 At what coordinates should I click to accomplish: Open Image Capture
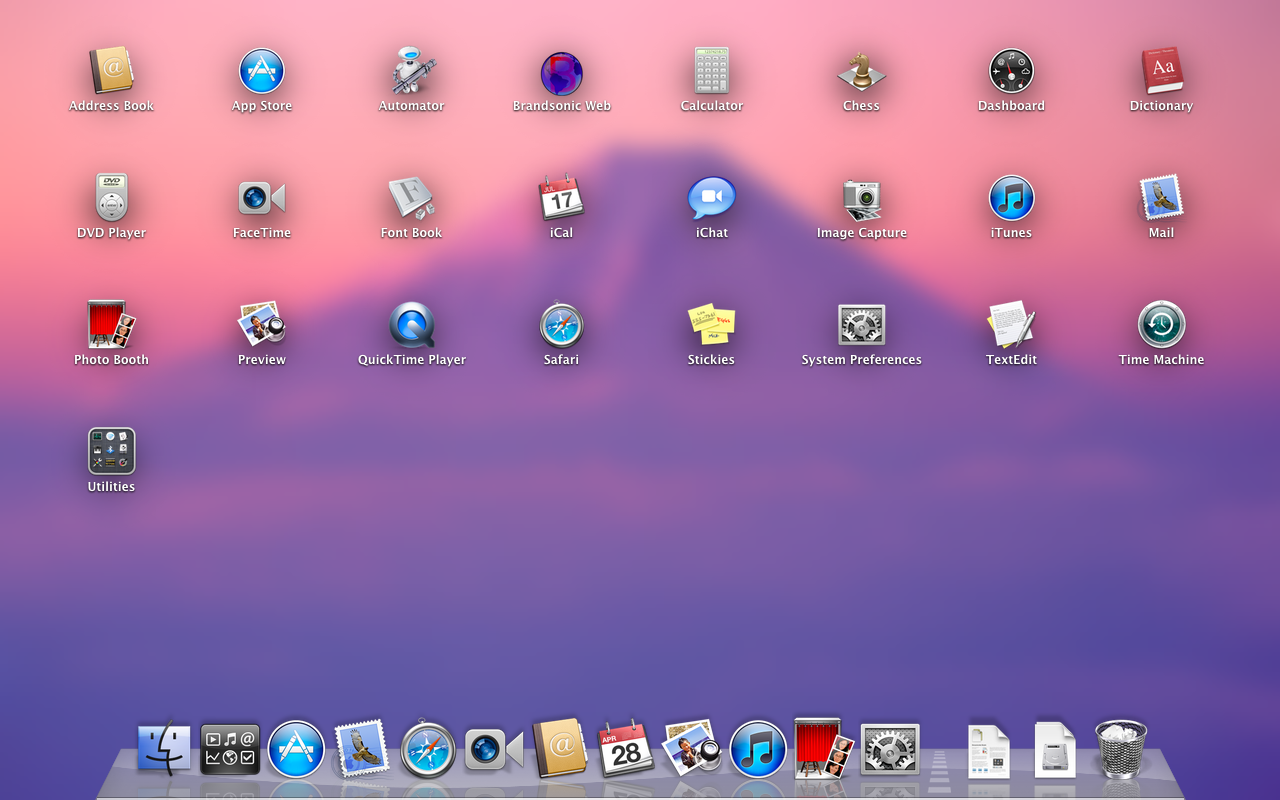coord(861,200)
